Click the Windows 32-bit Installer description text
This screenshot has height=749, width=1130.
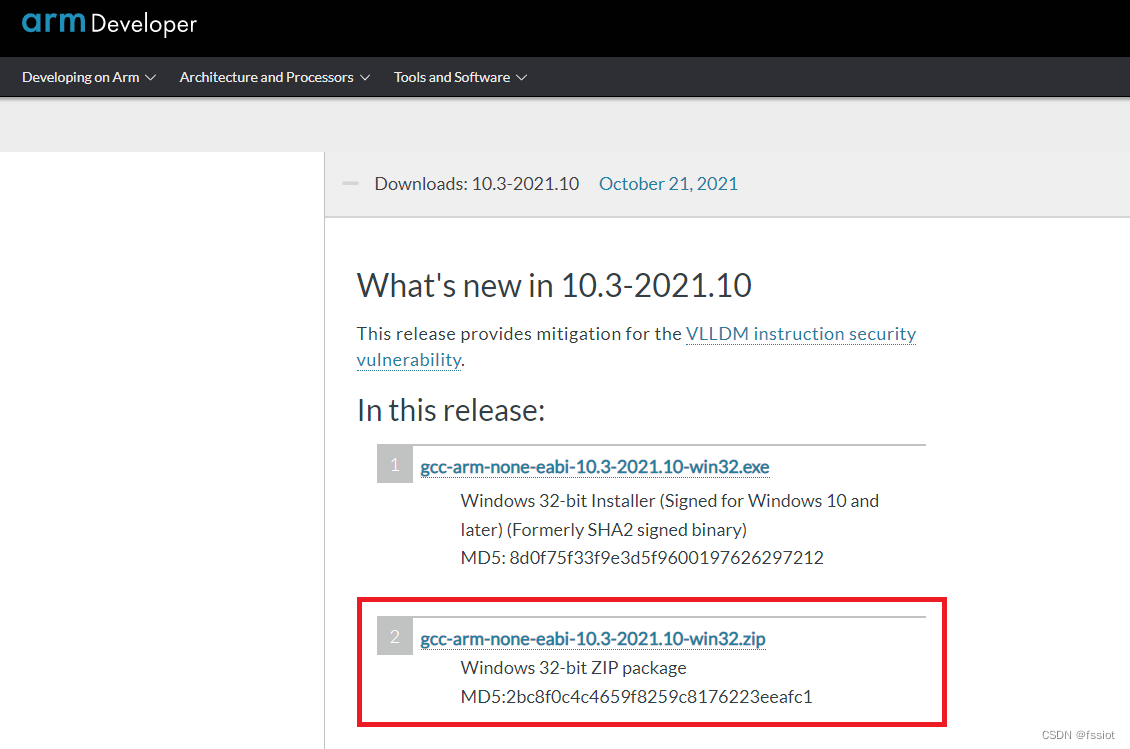[x=669, y=515]
